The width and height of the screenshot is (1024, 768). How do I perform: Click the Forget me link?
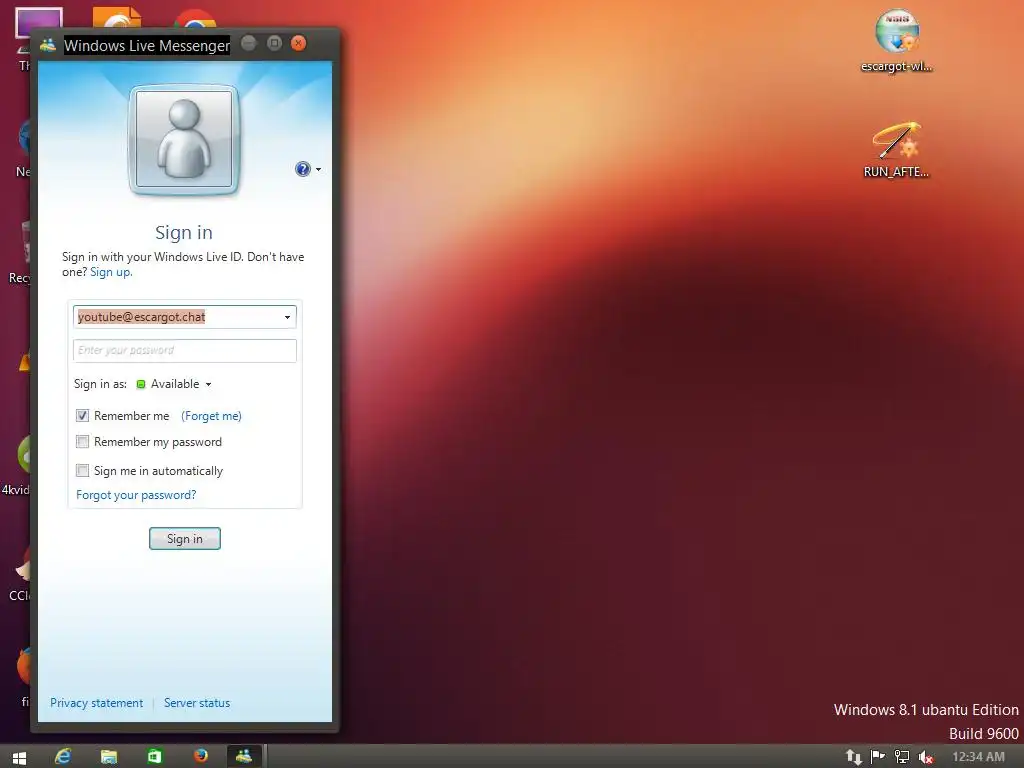coord(211,416)
